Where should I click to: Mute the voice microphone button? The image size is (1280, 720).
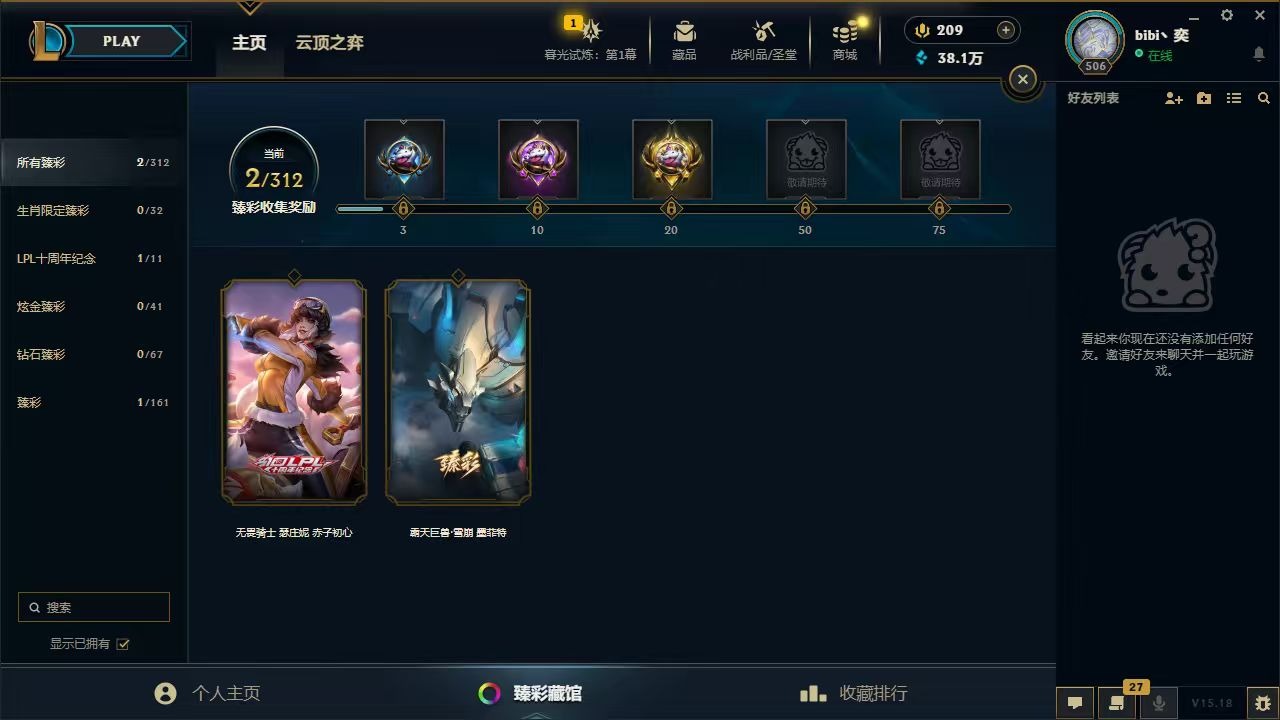coord(1159,703)
